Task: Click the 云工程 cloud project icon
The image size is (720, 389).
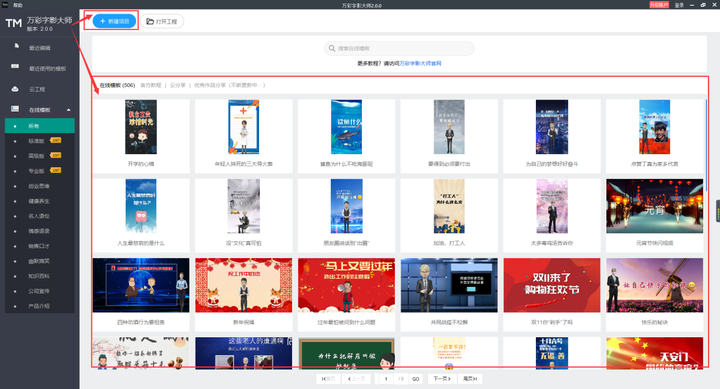Action: click(x=15, y=89)
